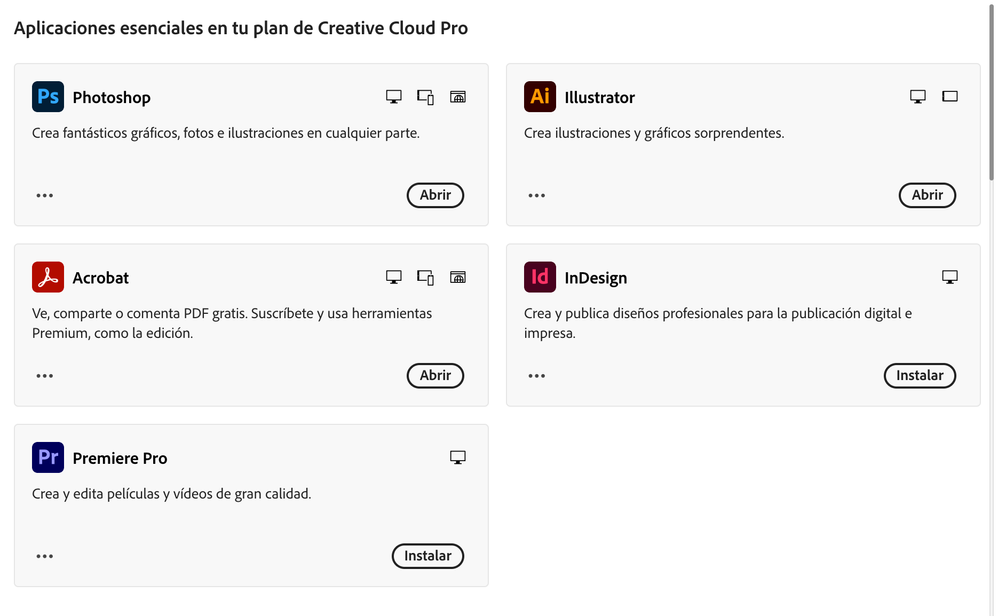
Task: Install Premiere Pro using Instalar
Action: tap(427, 555)
